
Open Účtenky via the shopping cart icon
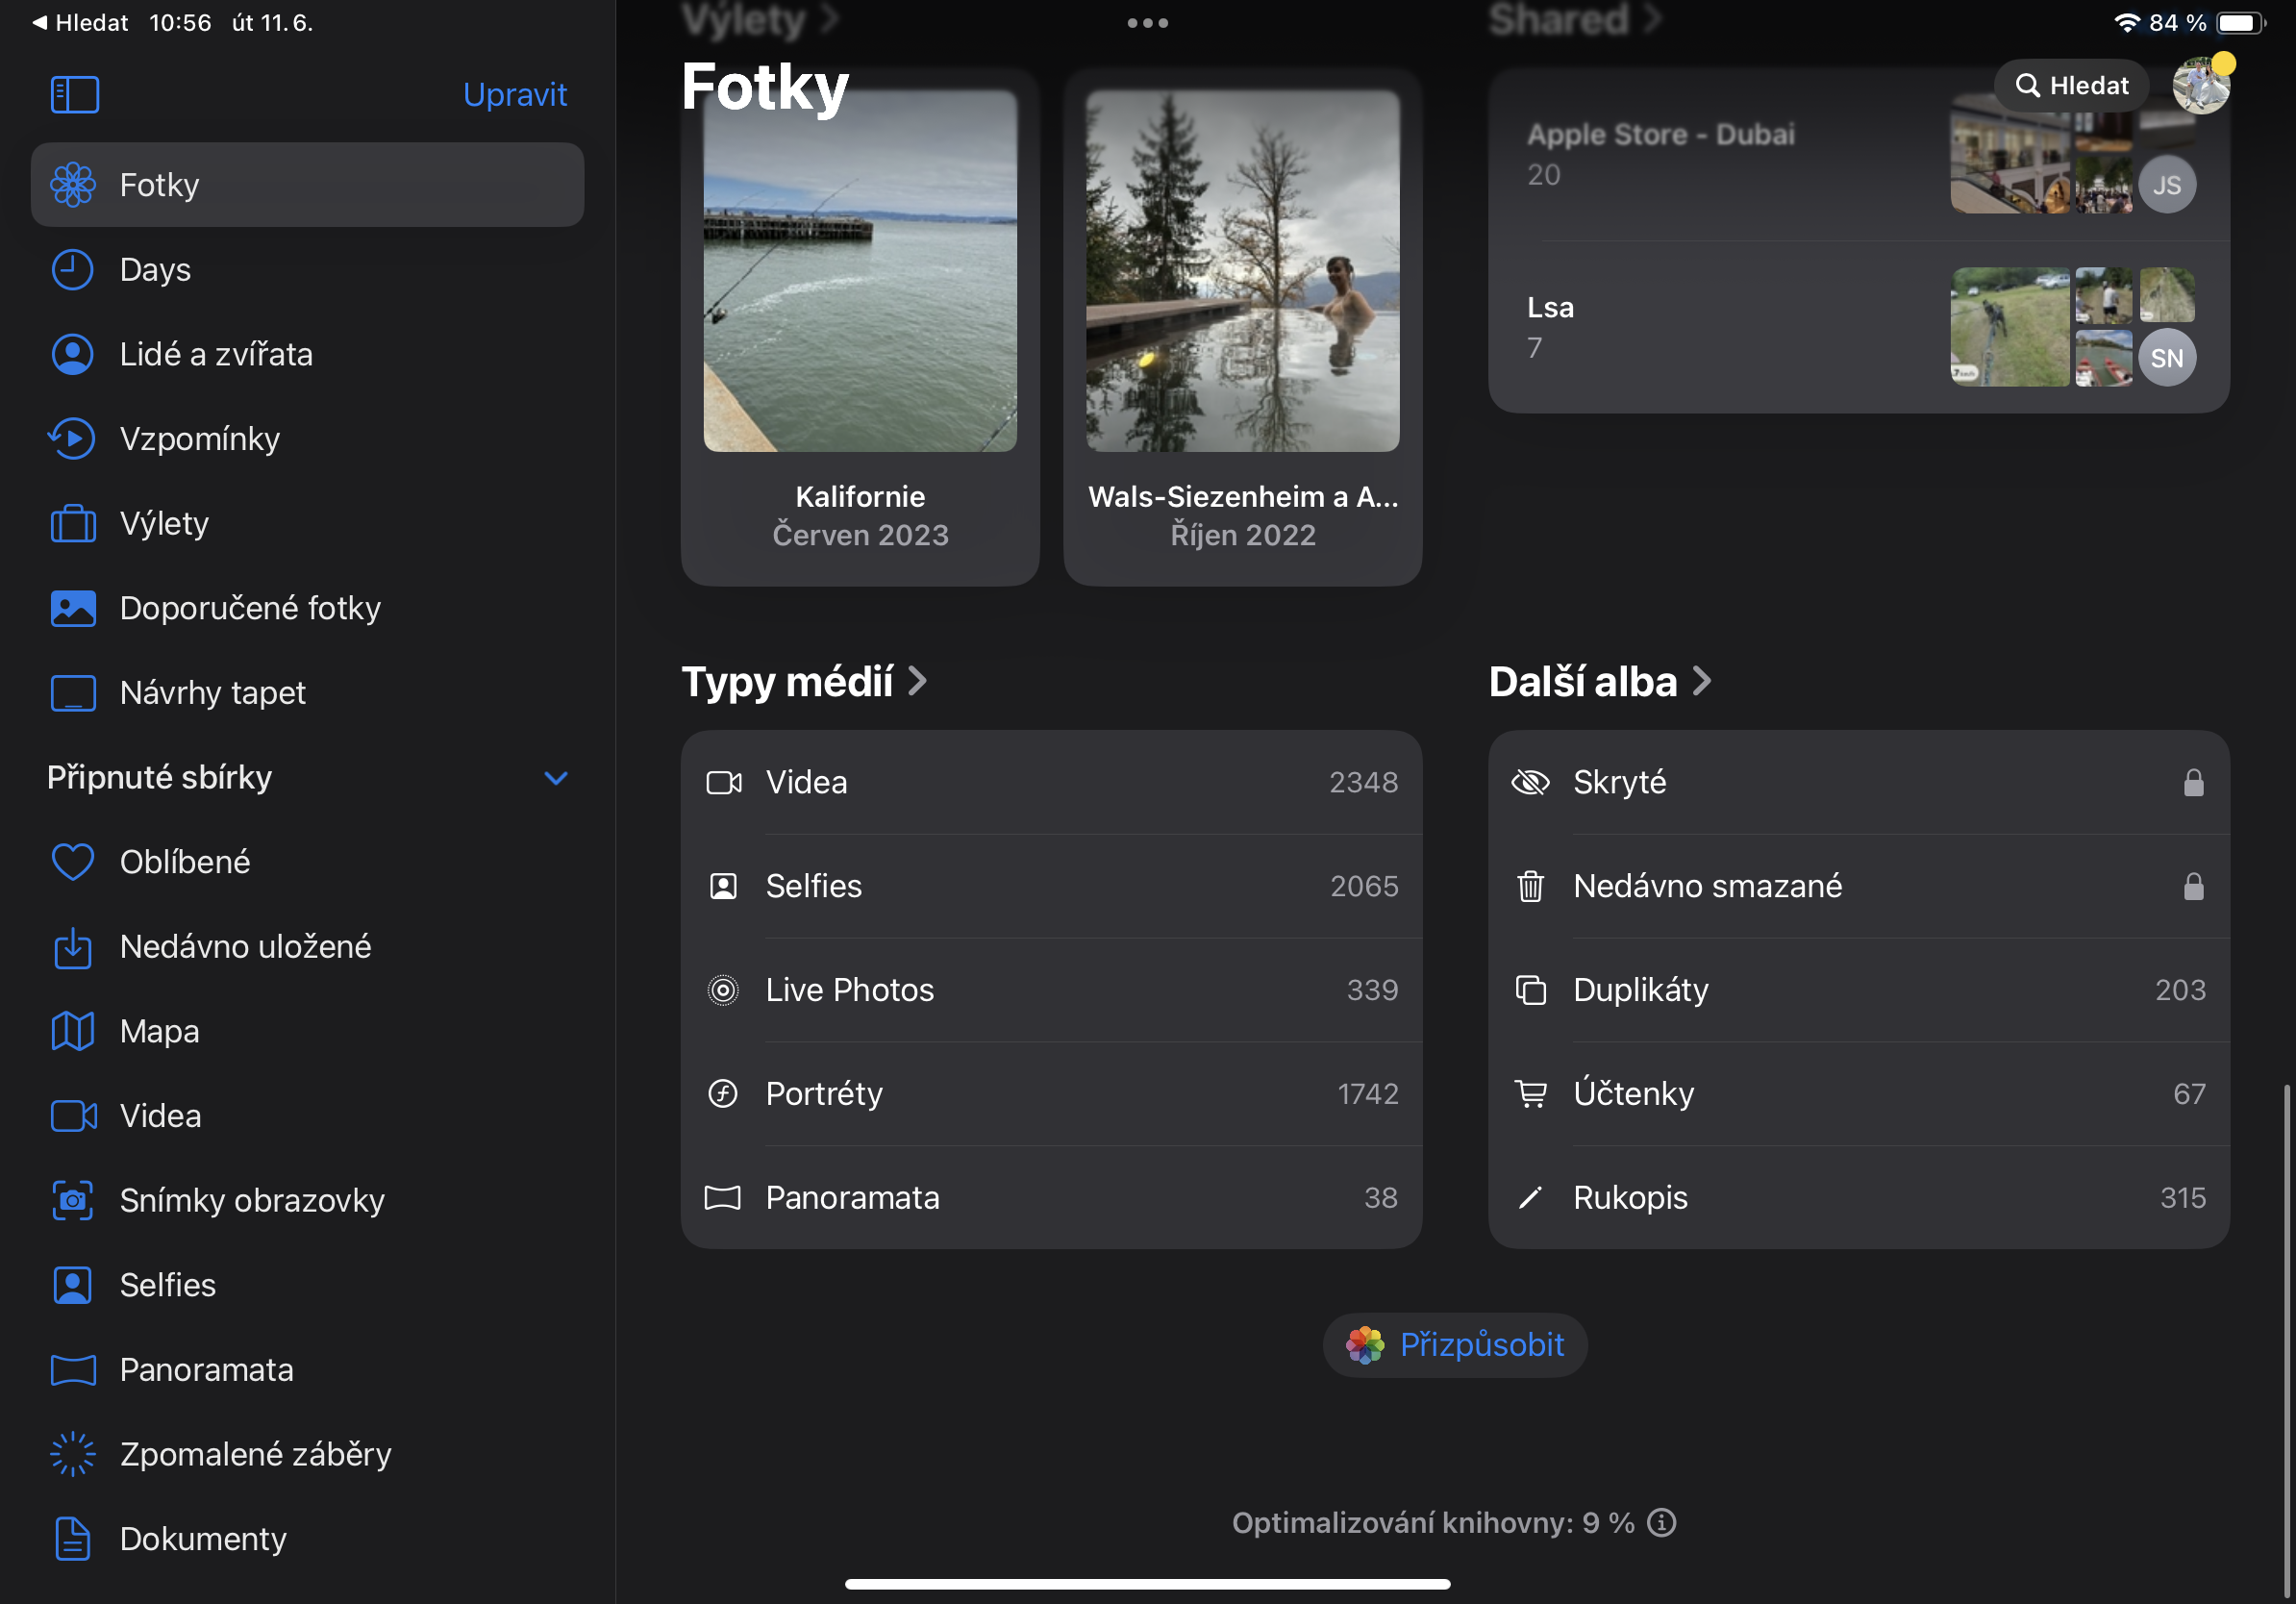click(x=1530, y=1093)
